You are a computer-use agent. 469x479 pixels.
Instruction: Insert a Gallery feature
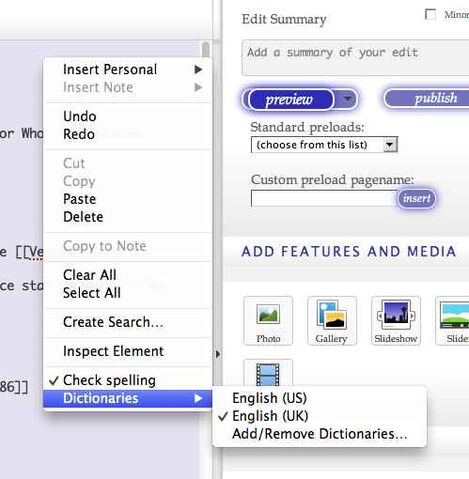tap(332, 321)
